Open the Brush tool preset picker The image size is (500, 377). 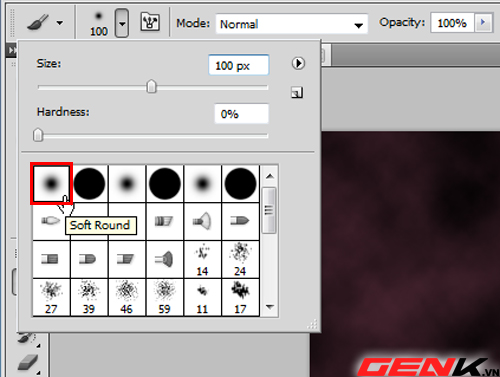coord(44,23)
